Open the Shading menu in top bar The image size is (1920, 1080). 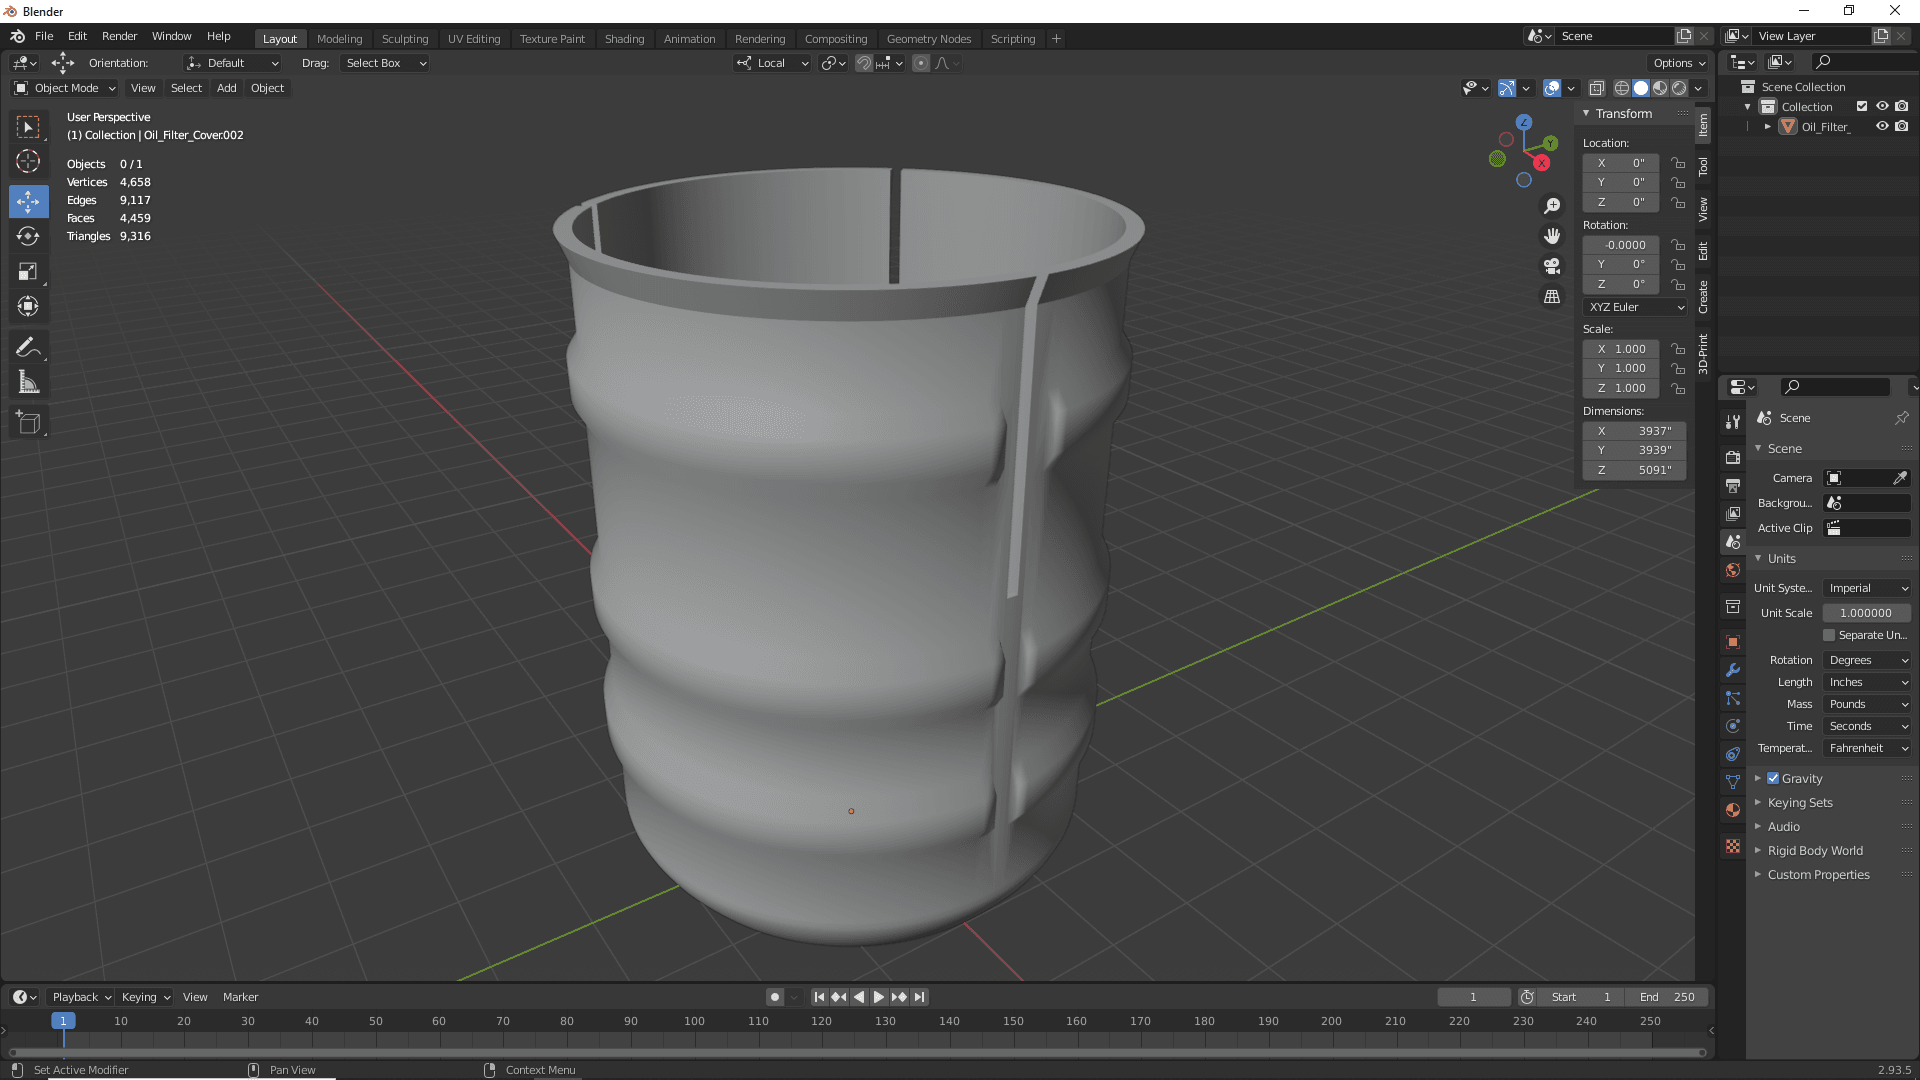(x=622, y=37)
